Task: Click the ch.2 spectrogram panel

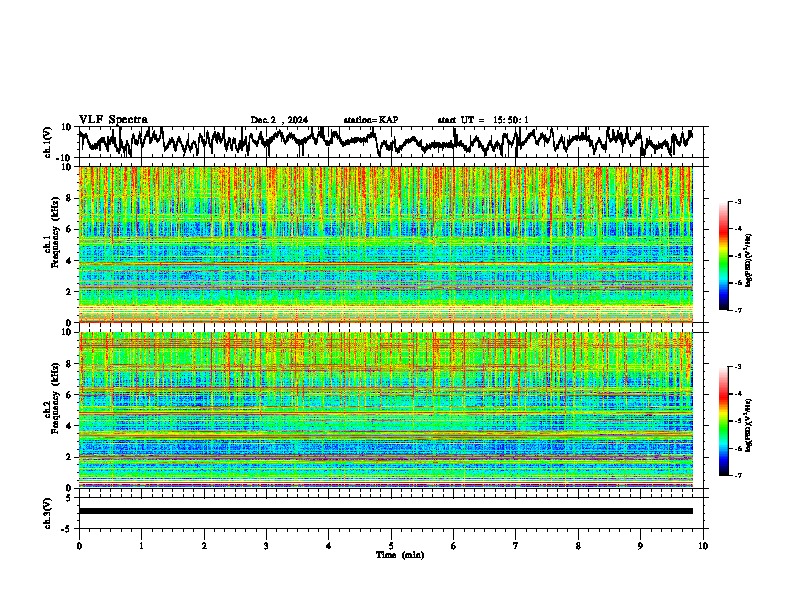Action: click(x=386, y=410)
